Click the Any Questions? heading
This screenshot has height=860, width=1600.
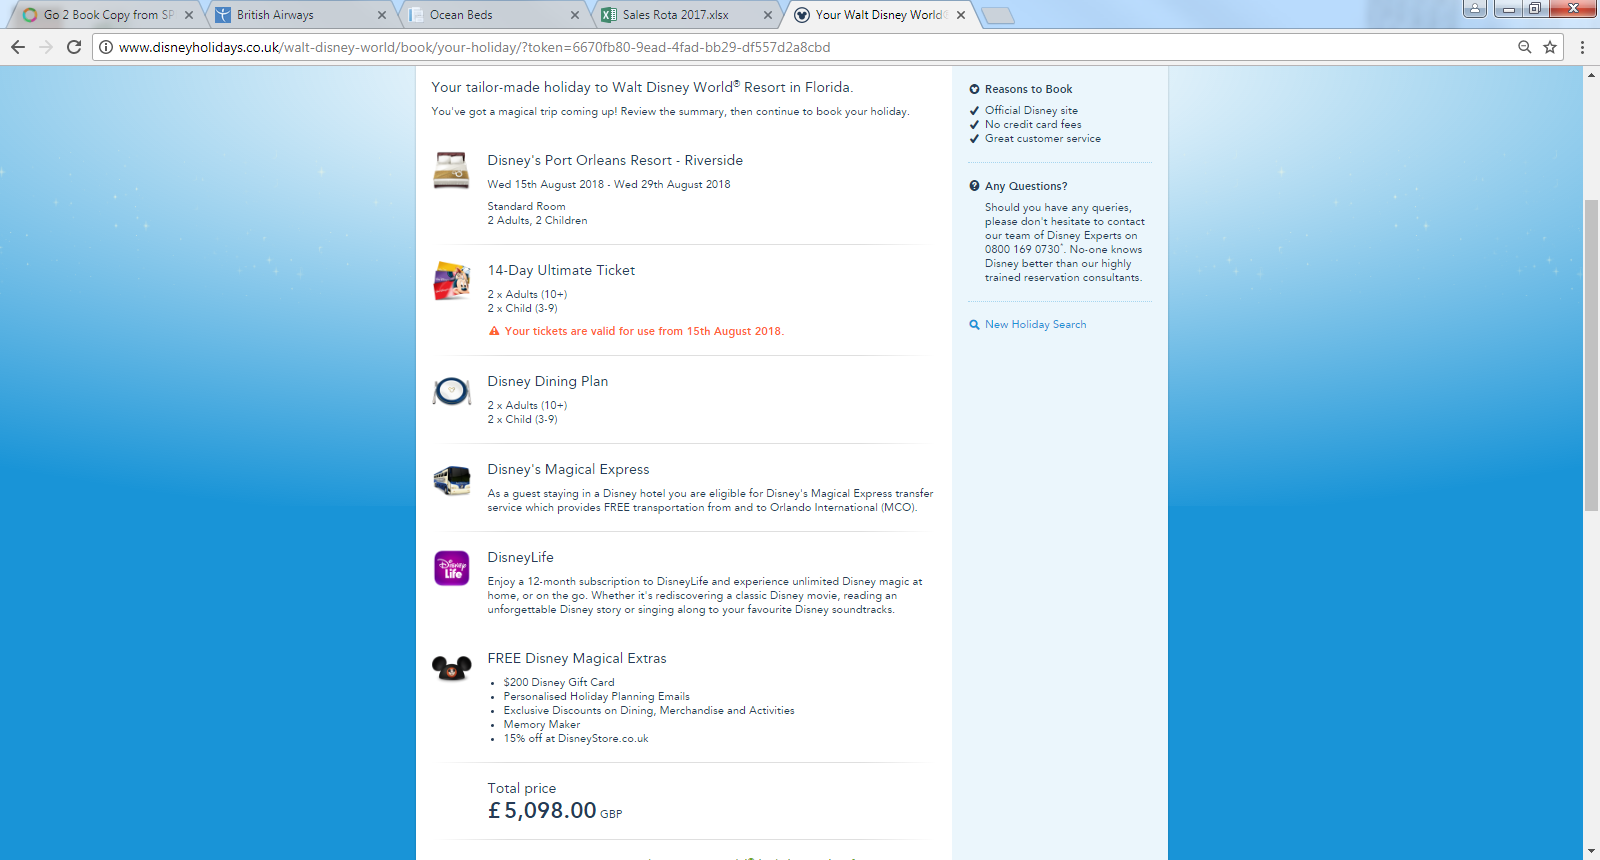[1026, 186]
